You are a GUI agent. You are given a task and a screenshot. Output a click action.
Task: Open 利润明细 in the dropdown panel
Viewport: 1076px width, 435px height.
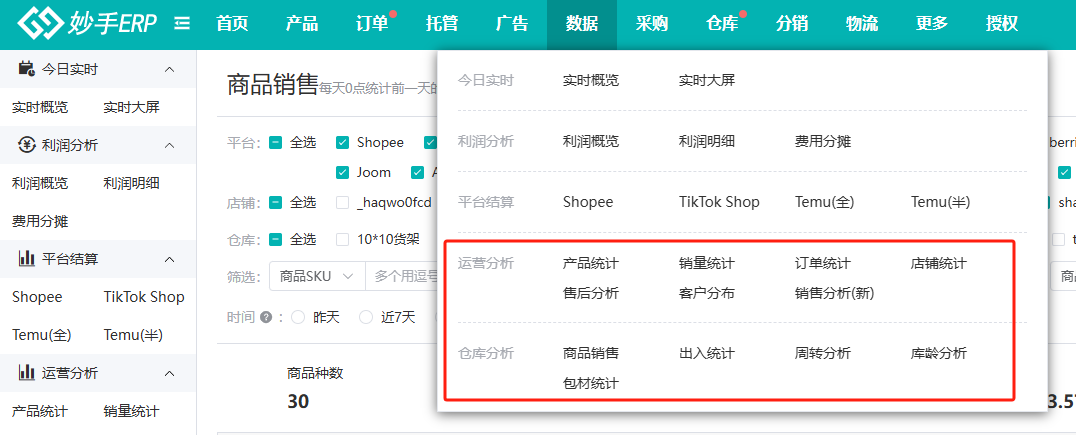pyautogui.click(x=707, y=141)
